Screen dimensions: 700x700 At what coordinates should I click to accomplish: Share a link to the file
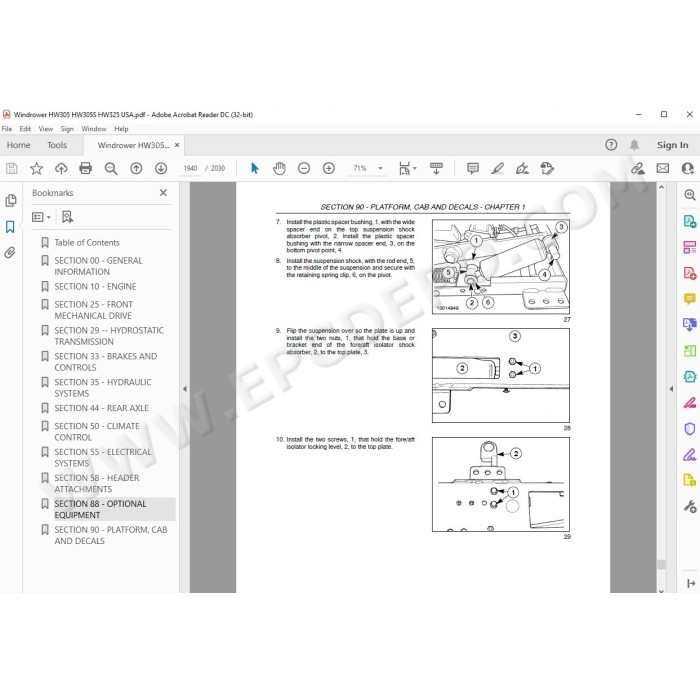pyautogui.click(x=638, y=168)
